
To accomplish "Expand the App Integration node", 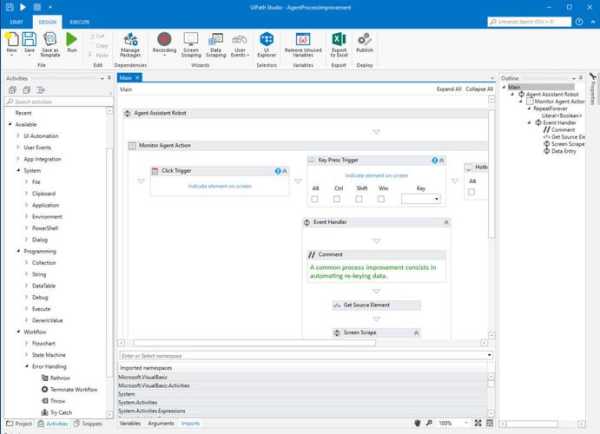I will tap(18, 159).
